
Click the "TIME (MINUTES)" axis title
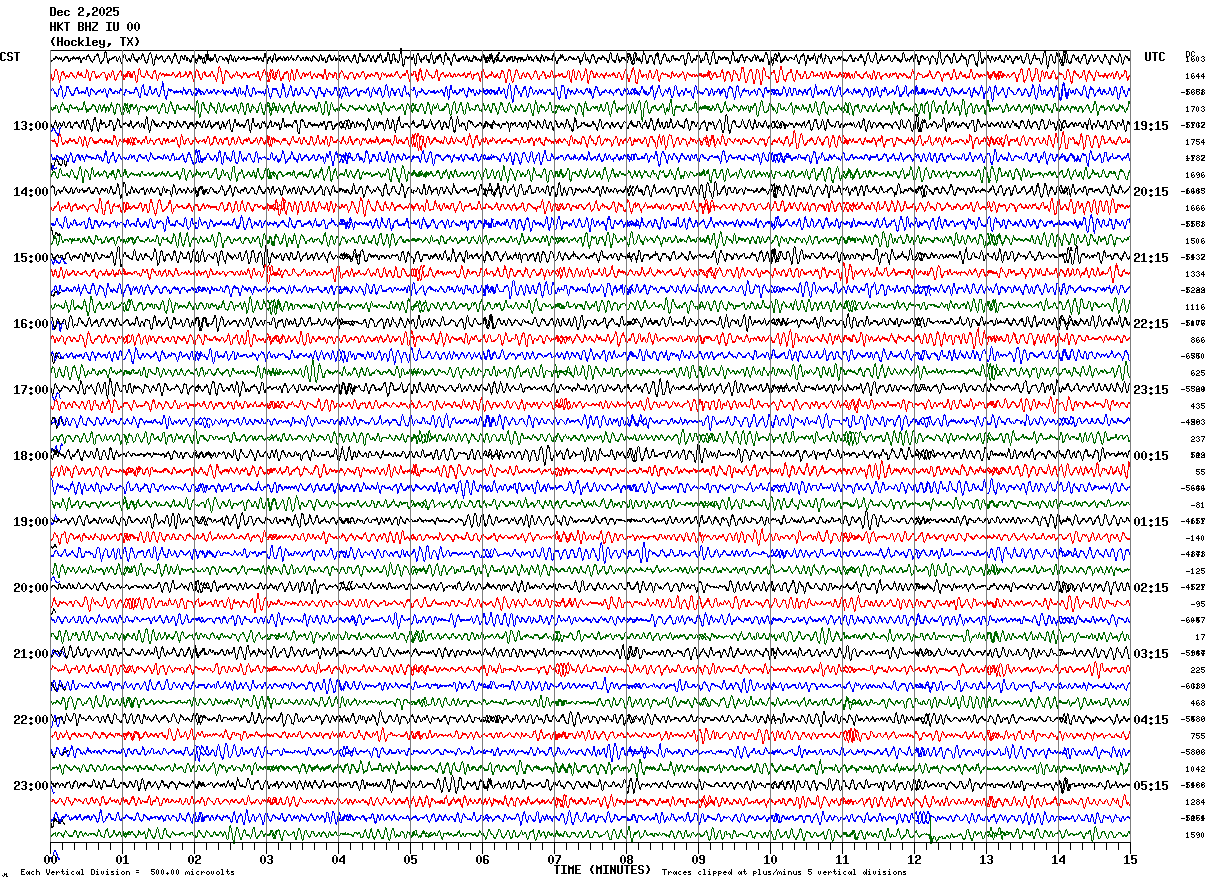603,870
